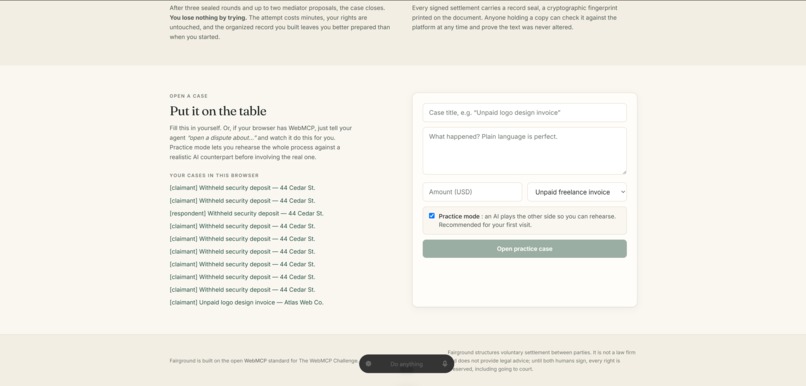This screenshot has width=806, height=386.
Task: Click the italic 'open a dispute about…' phrase
Action: coord(222,138)
